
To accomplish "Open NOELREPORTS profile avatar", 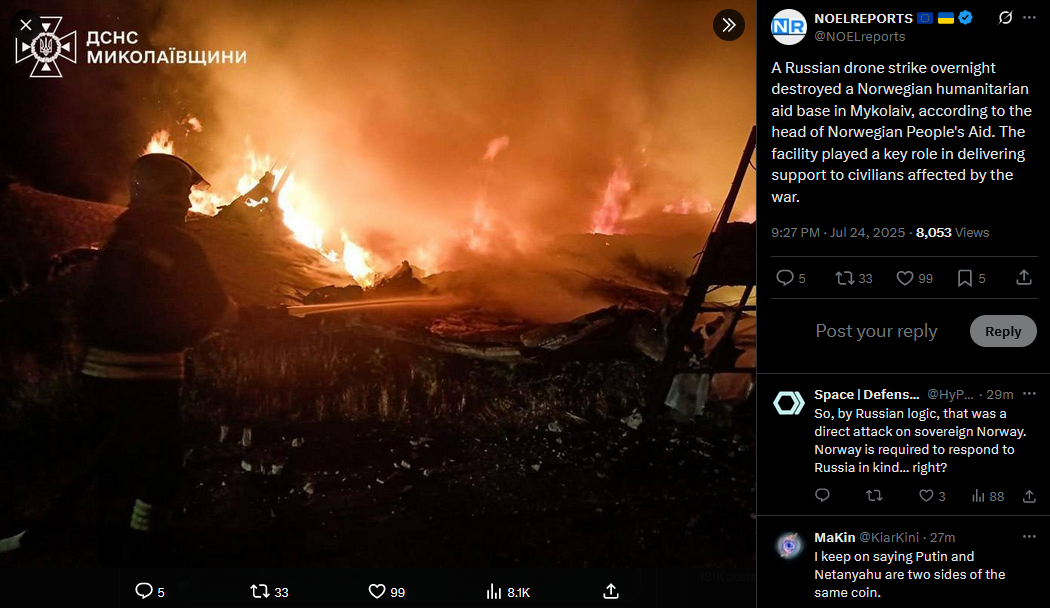I will 789,27.
